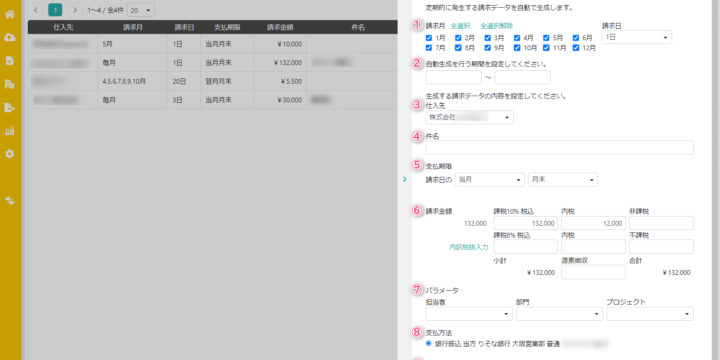Toggle the 5月 checkbox
The width and height of the screenshot is (720, 360).
546,38
